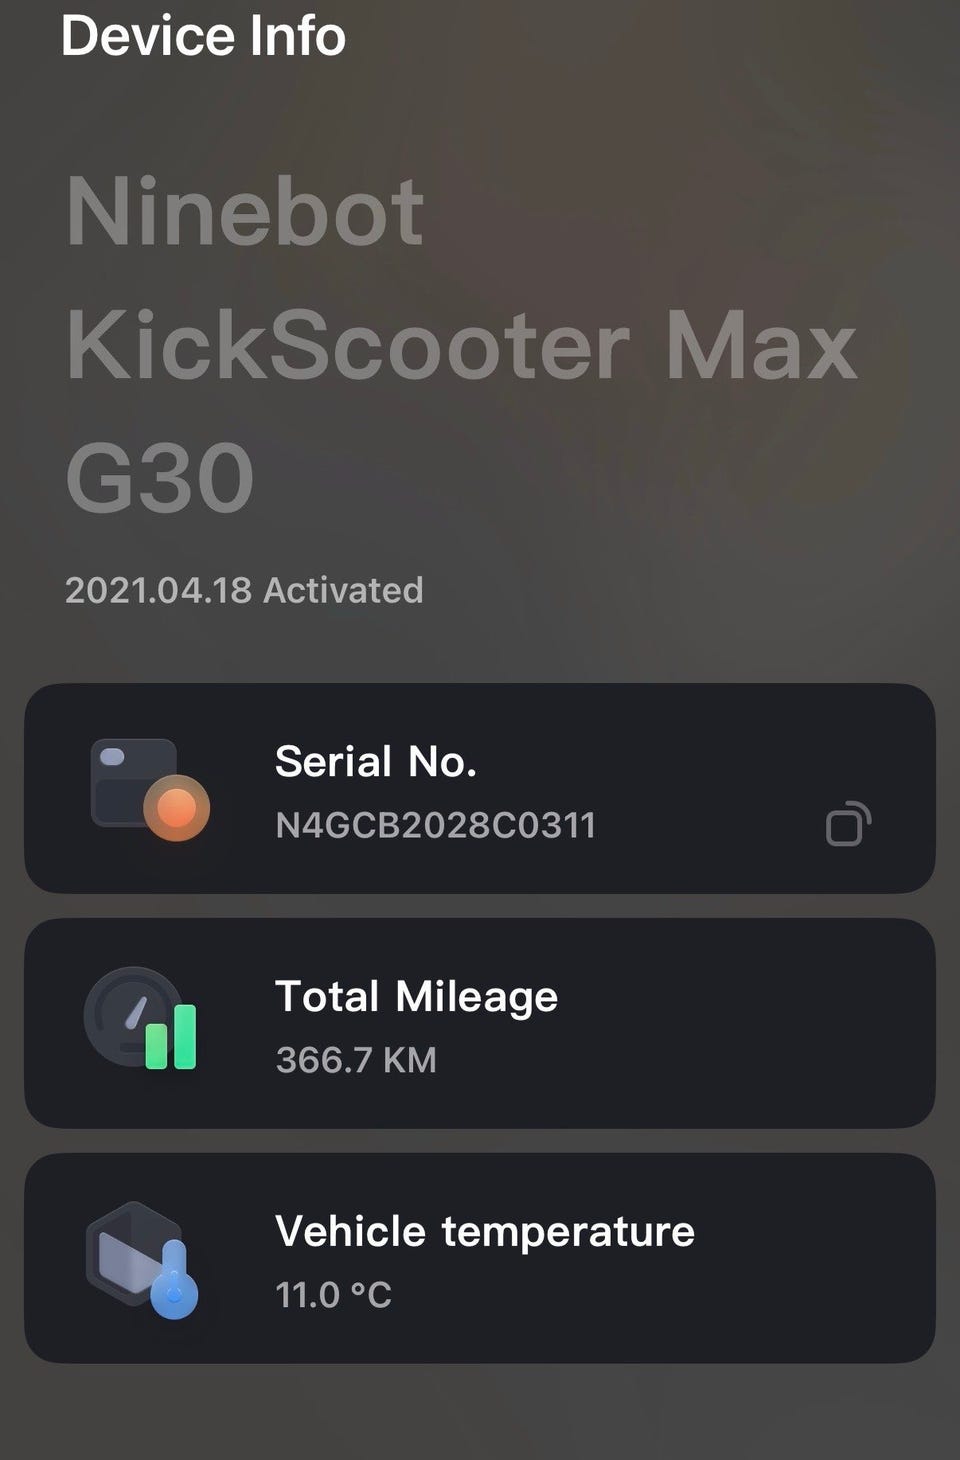Tap the orange-dot Serial No. icon
Image resolution: width=960 pixels, height=1460 pixels.
click(x=149, y=789)
